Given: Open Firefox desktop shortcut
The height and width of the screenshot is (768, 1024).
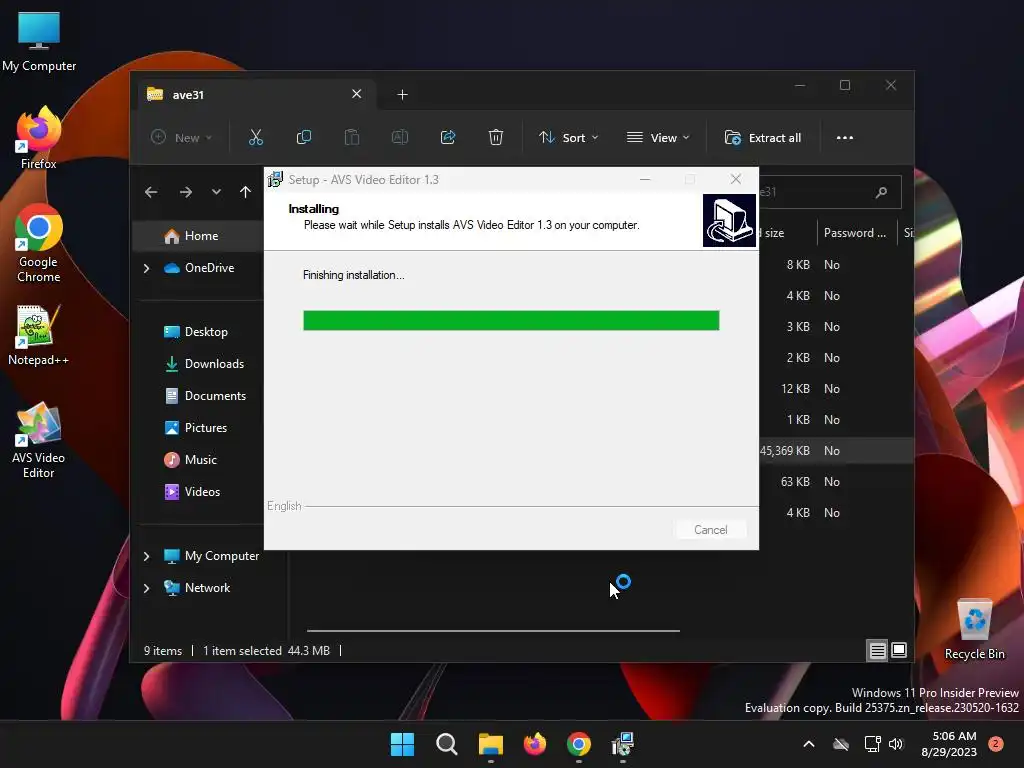Looking at the screenshot, I should coord(39,138).
